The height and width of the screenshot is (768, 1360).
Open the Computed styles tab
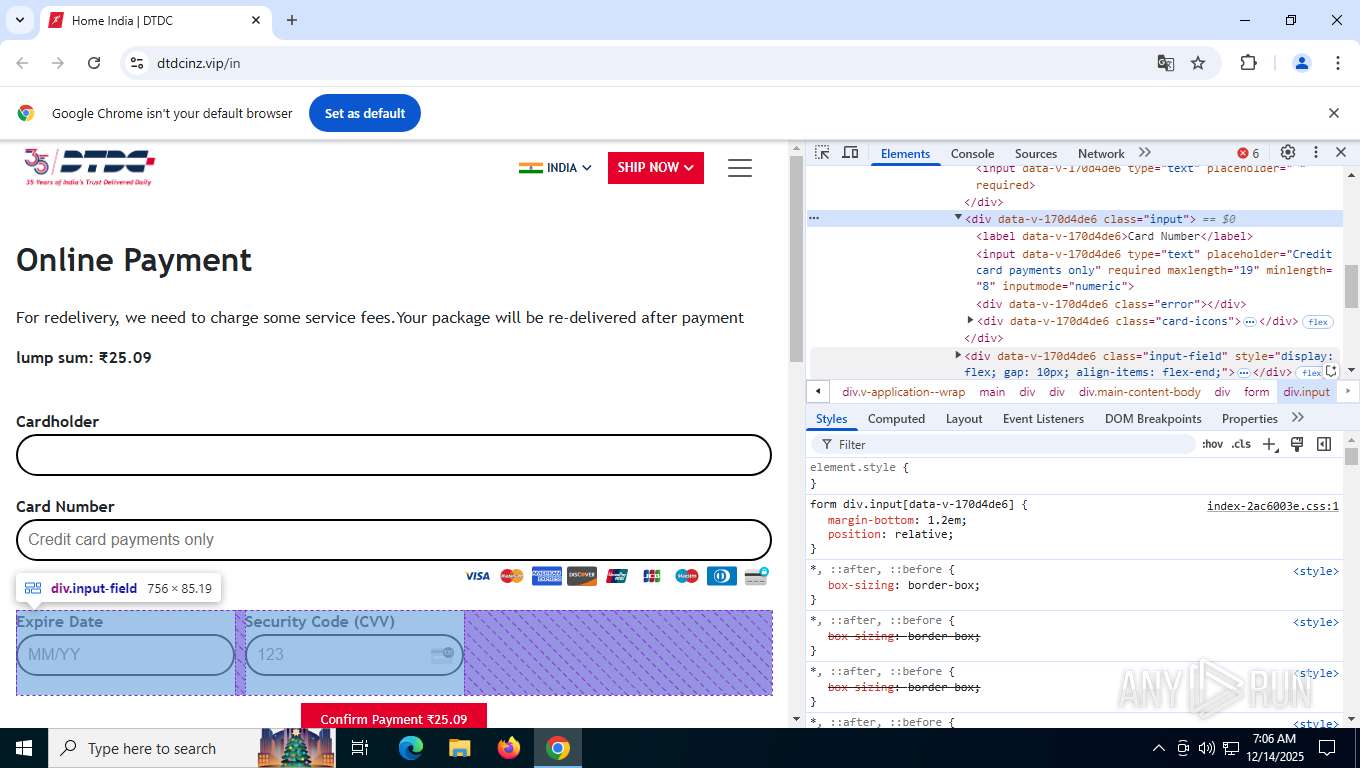(x=896, y=419)
